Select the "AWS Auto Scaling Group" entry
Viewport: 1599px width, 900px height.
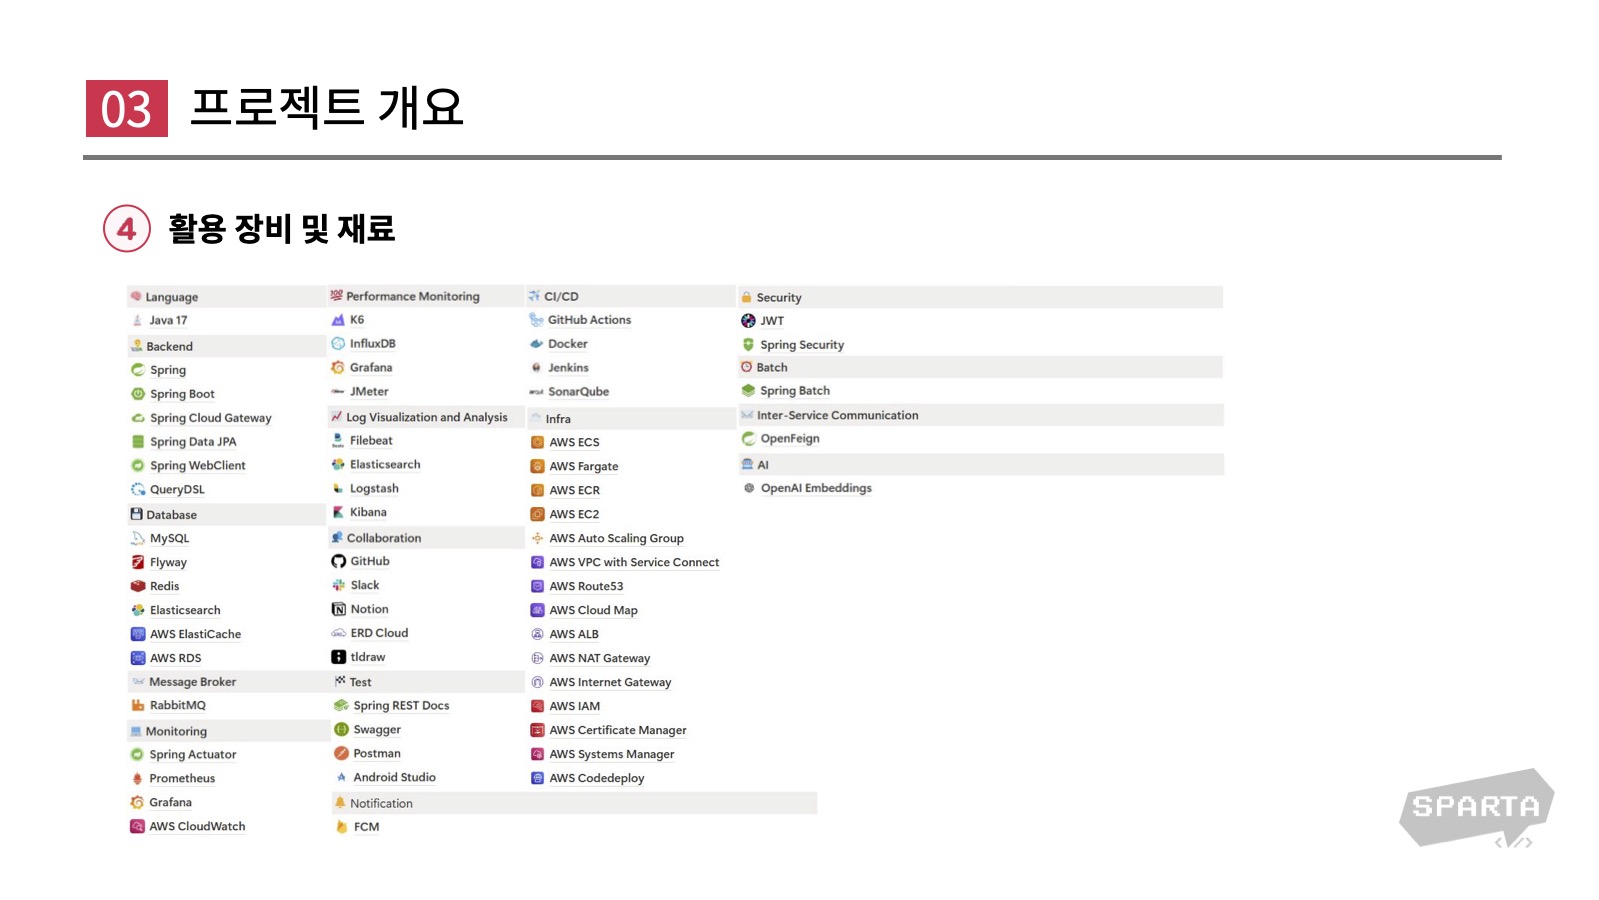(x=617, y=538)
